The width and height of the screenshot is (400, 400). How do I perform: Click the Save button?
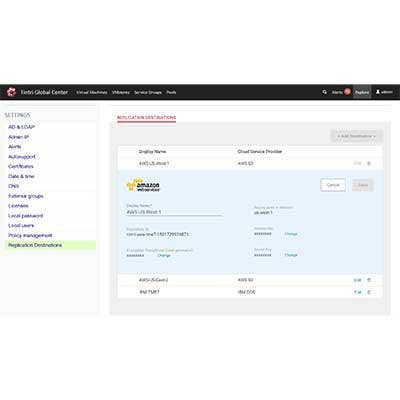click(x=363, y=185)
